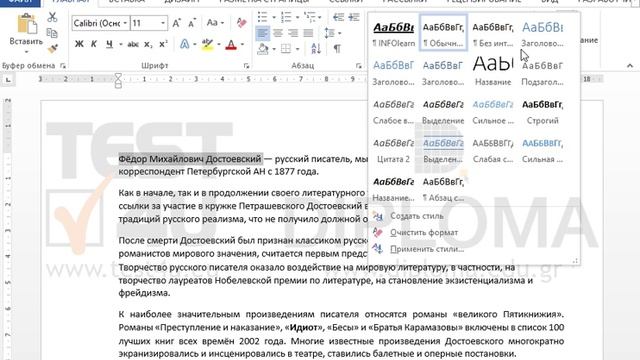Toggle strikethrough with the abc button
Viewport: 640px width, 360px height.
point(133,44)
